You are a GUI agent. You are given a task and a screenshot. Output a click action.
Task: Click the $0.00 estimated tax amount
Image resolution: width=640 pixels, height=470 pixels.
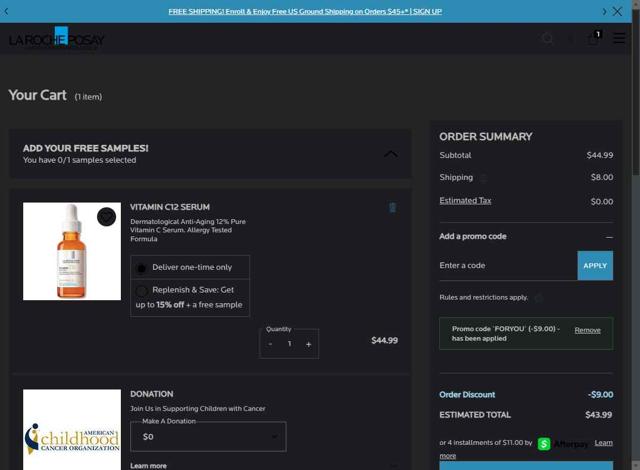click(602, 202)
